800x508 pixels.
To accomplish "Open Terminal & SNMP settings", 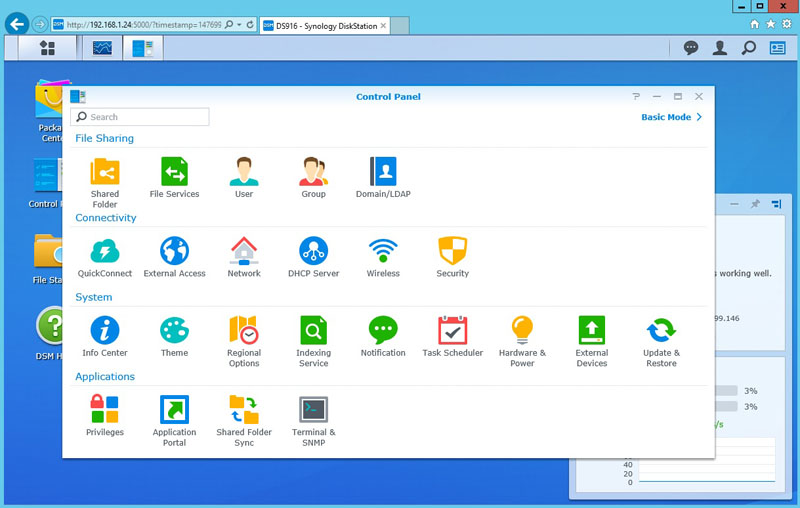I will pyautogui.click(x=313, y=421).
